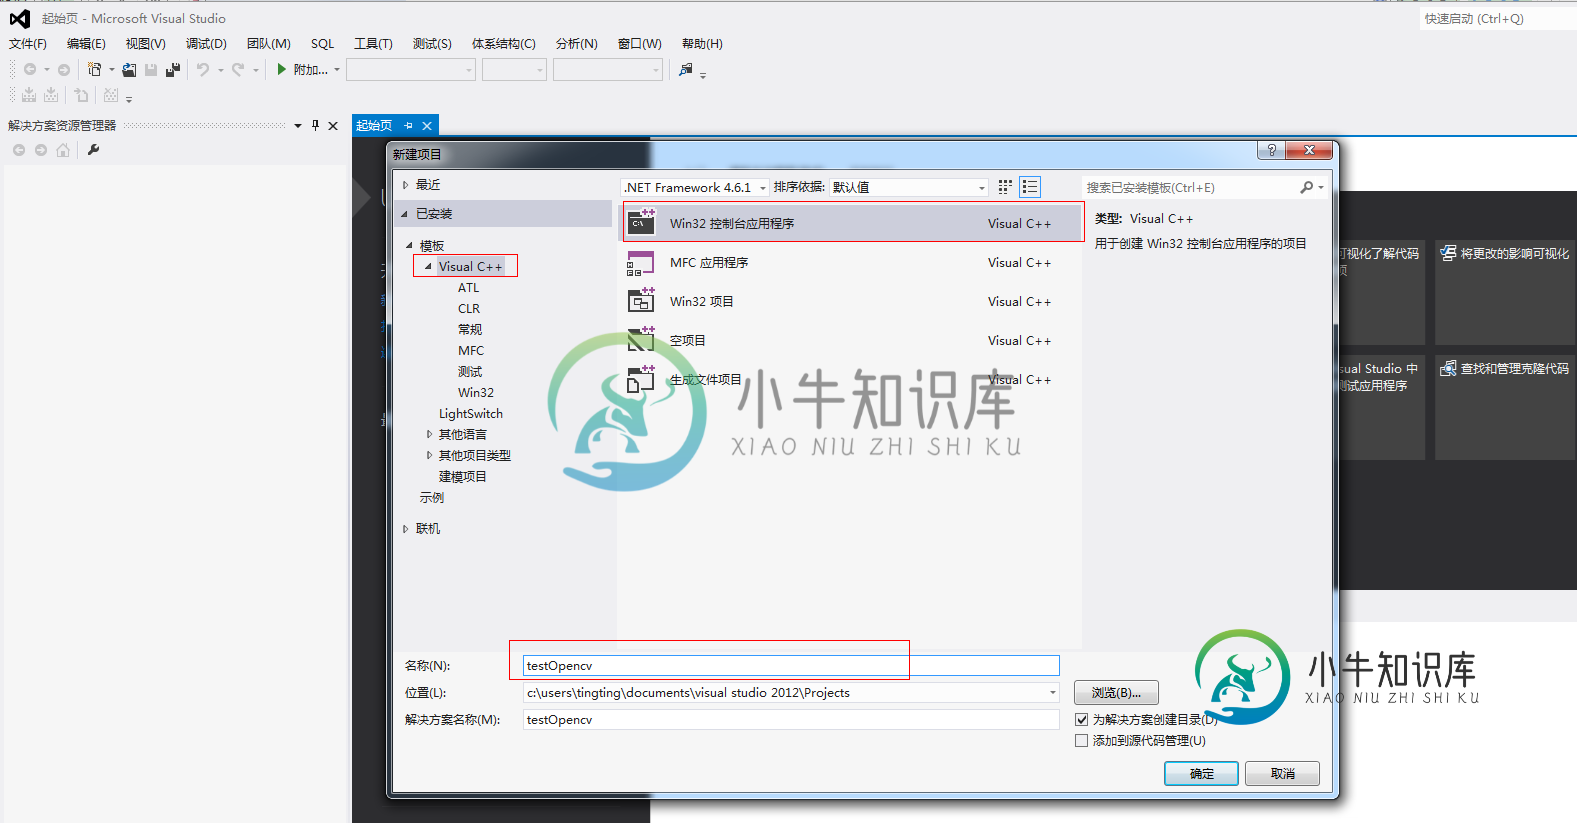
Task: Pin the Solution Explorer panel
Action: (315, 125)
